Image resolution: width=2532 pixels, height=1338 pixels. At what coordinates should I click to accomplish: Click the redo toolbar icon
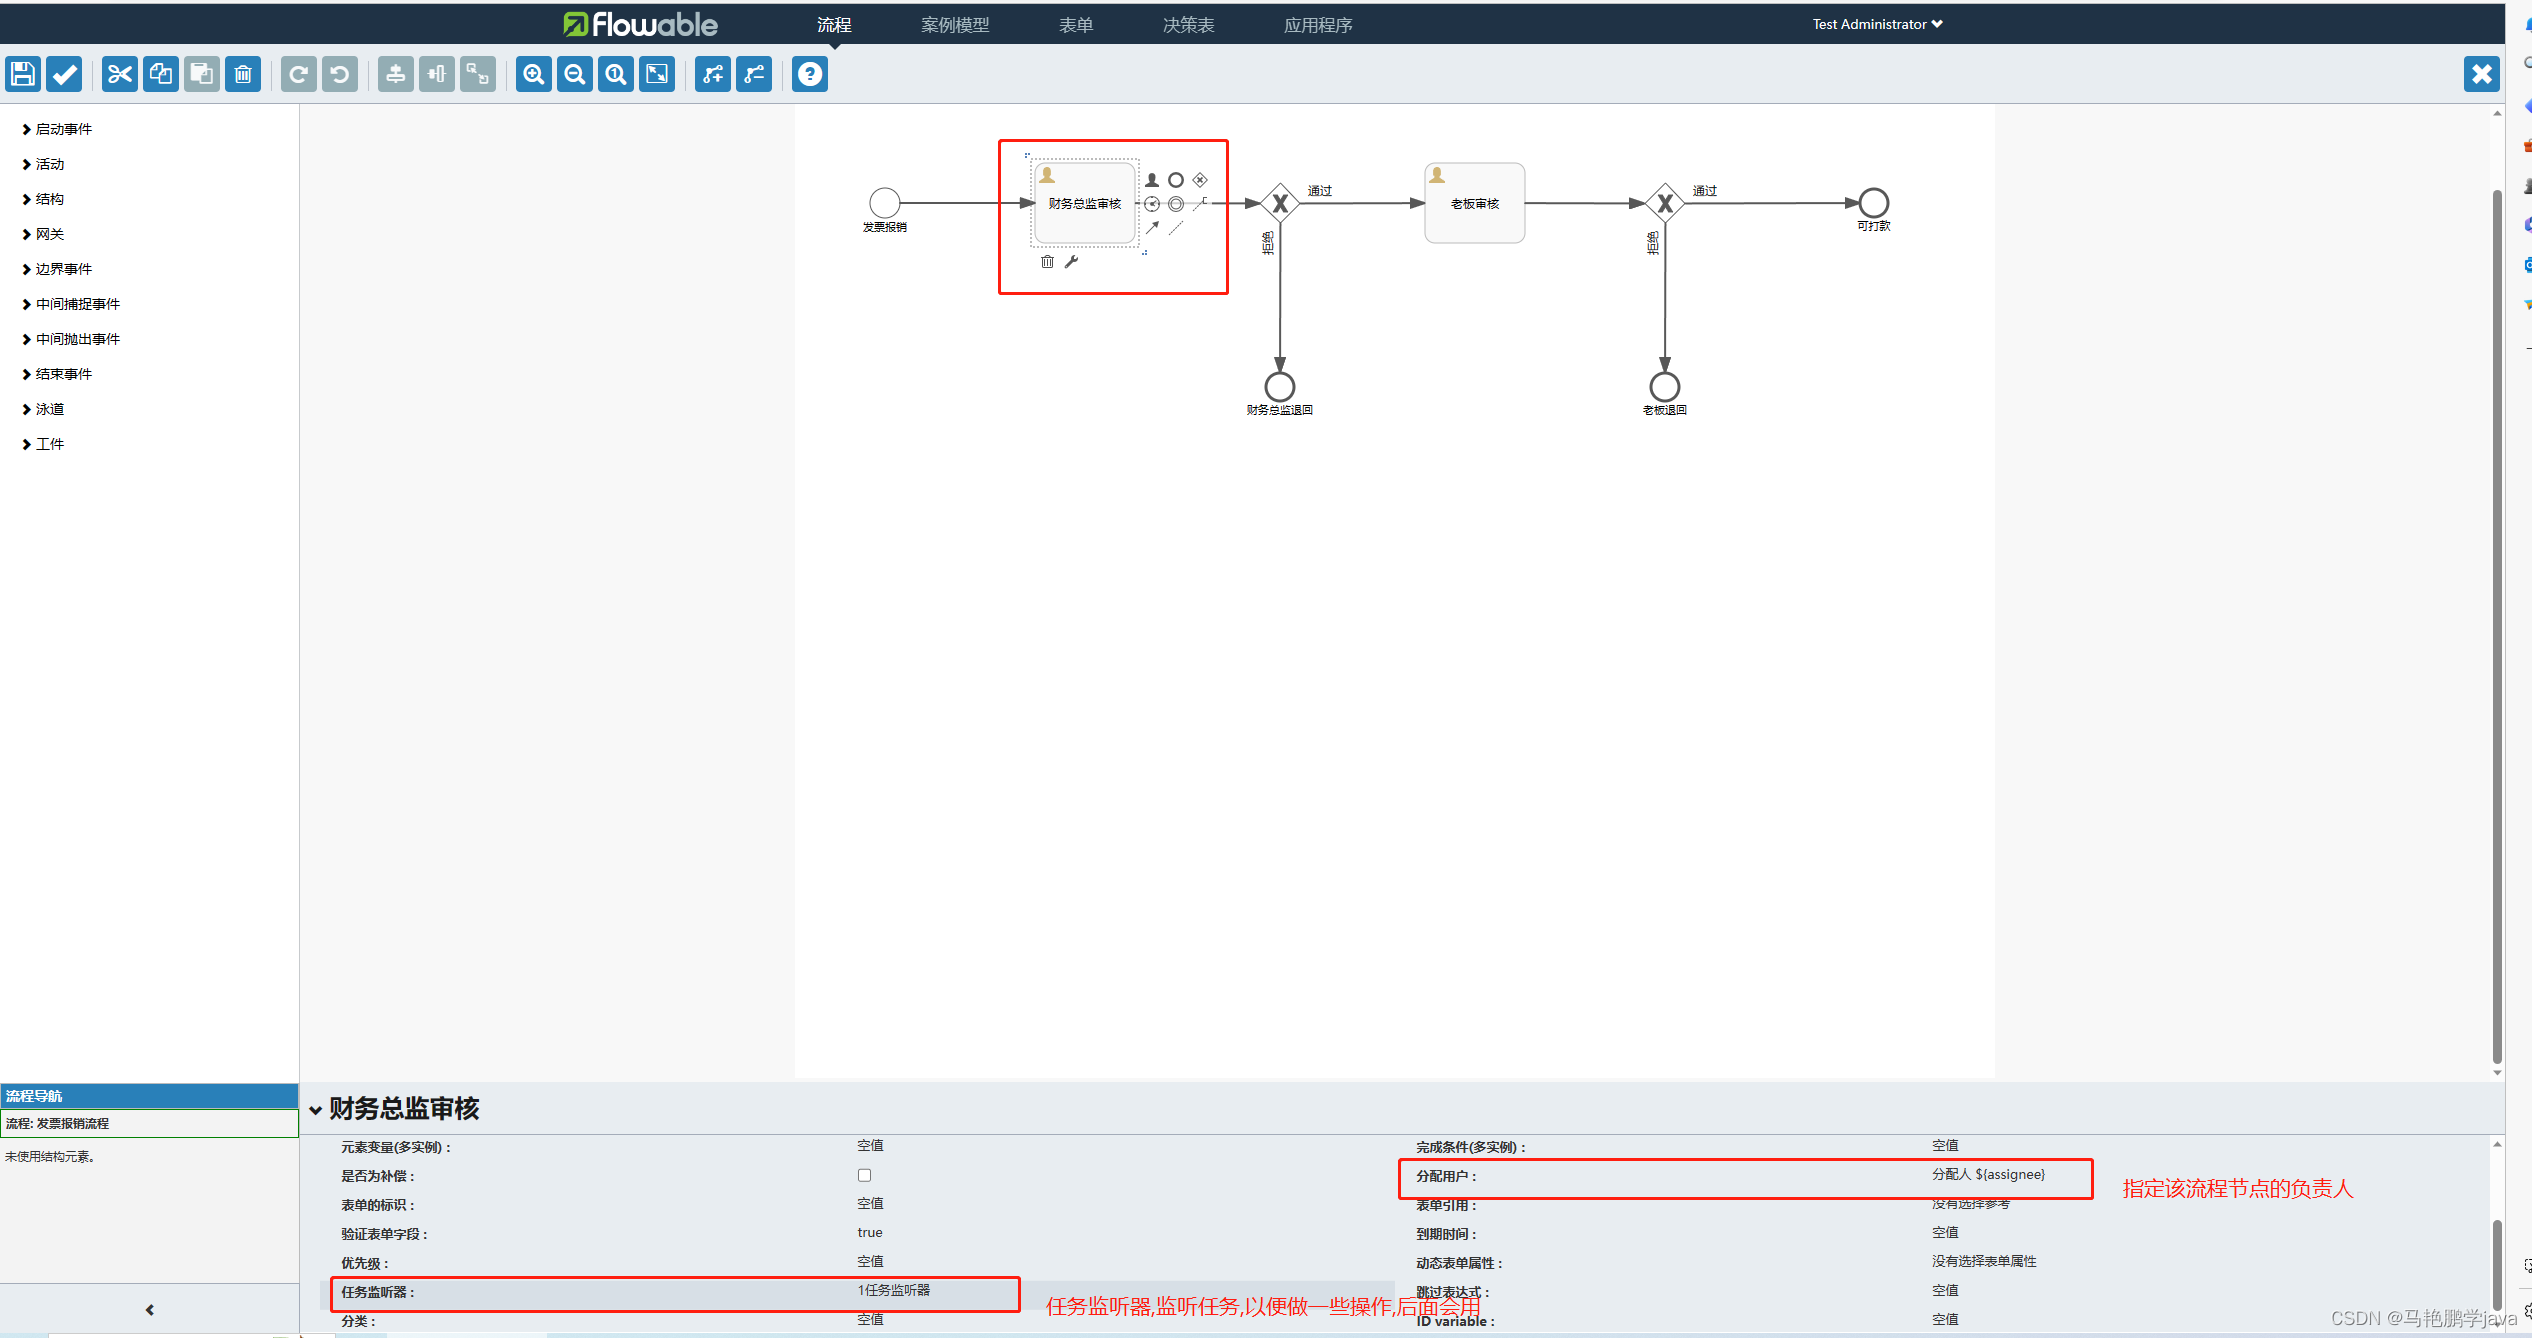(x=298, y=74)
